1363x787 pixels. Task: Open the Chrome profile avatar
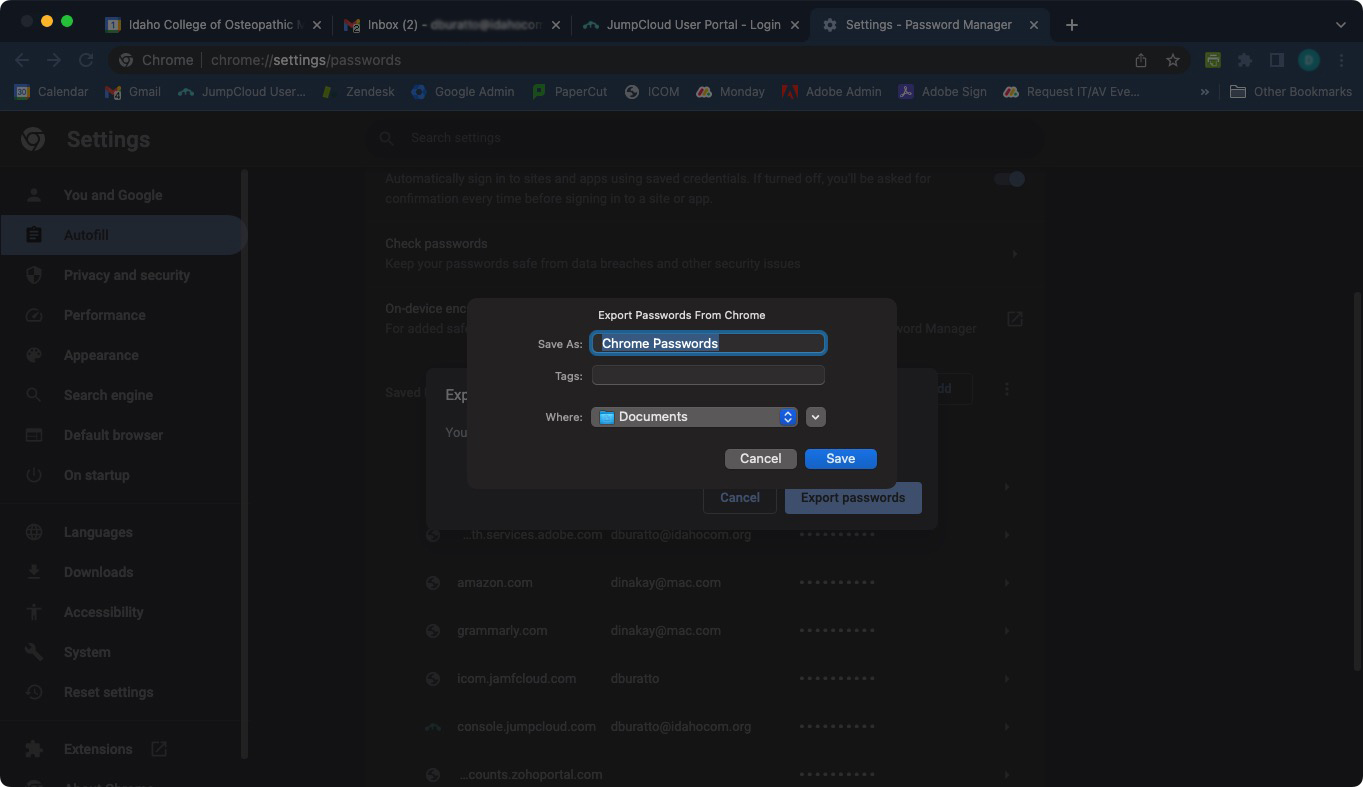(x=1308, y=60)
